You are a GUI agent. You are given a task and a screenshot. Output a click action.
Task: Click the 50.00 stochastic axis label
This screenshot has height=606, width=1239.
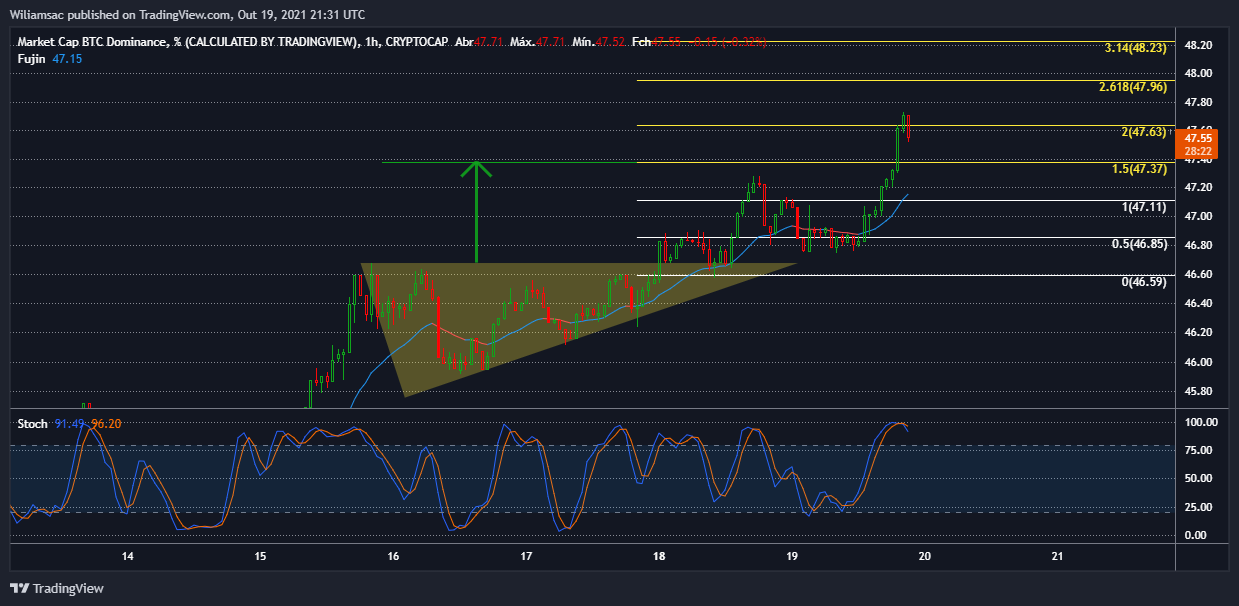click(x=1199, y=479)
